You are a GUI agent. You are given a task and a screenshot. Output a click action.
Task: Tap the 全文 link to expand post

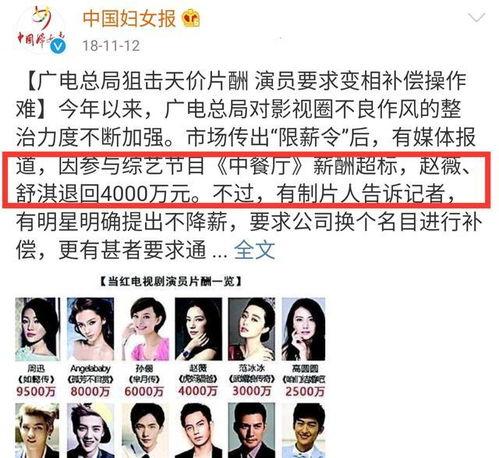coord(255,250)
